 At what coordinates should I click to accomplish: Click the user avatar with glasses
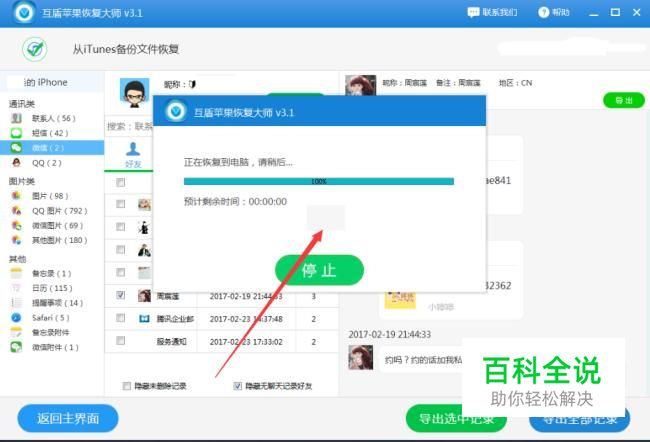[x=134, y=93]
